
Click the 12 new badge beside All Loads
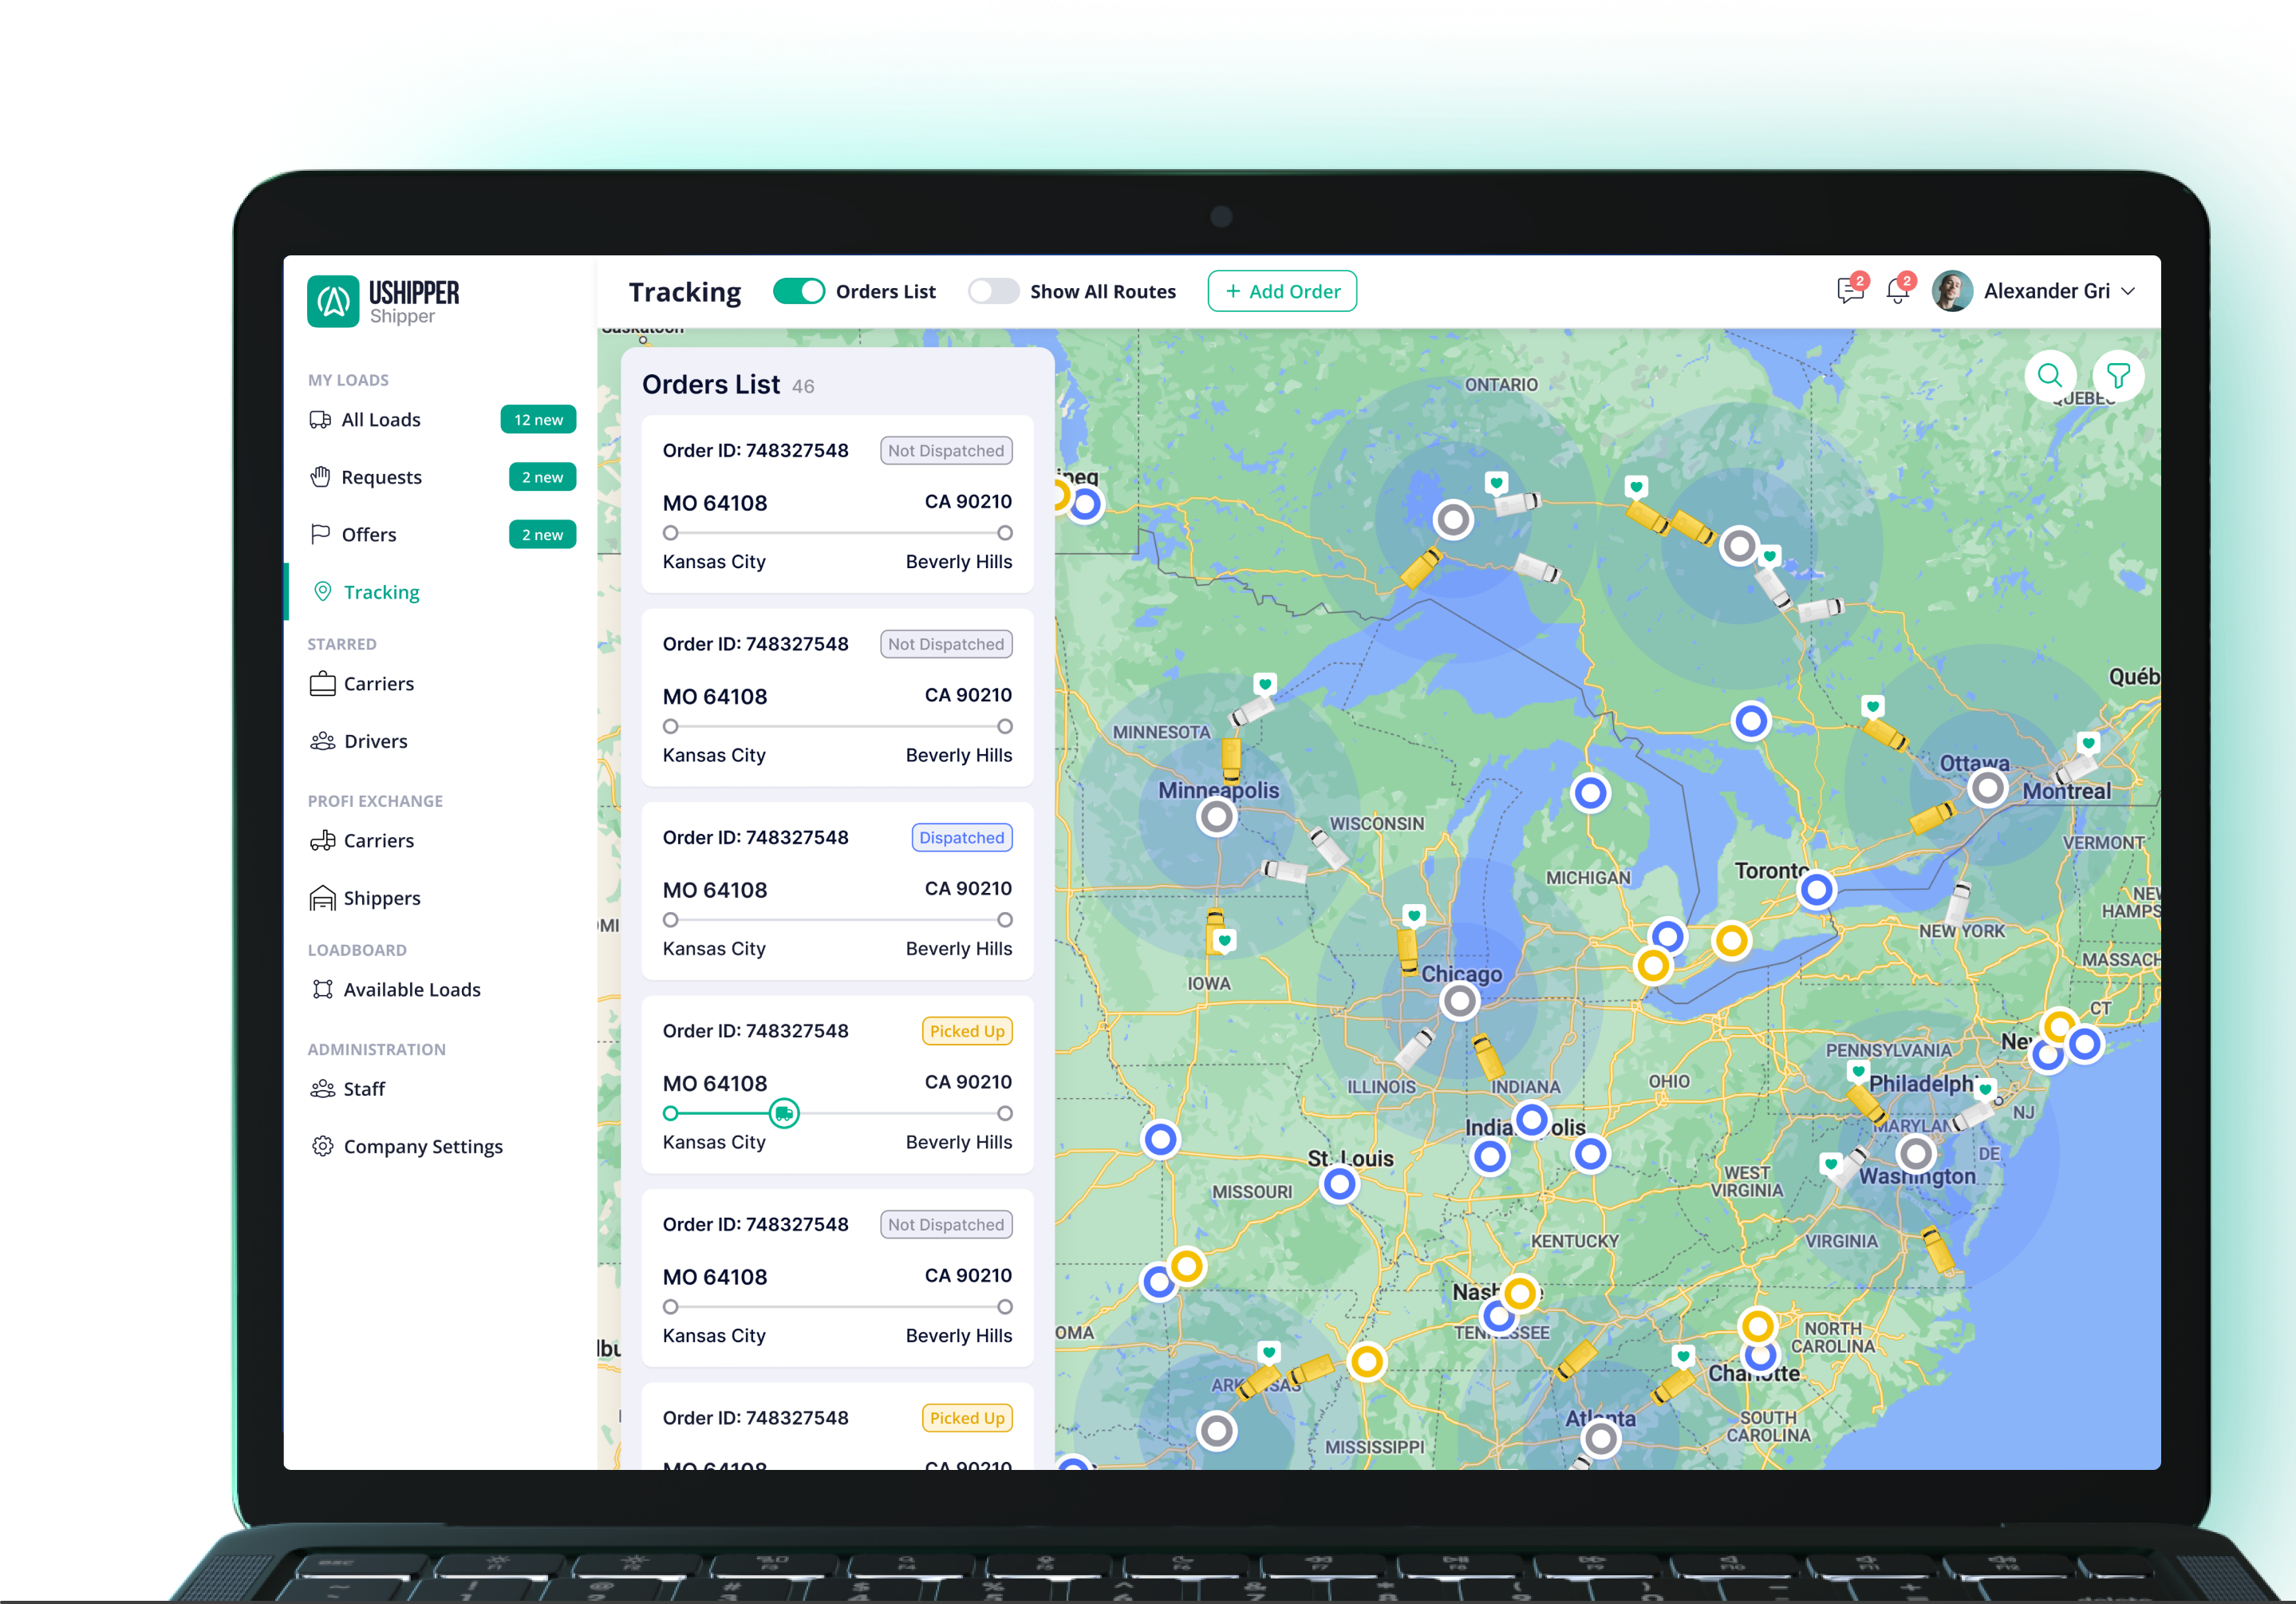pos(538,420)
